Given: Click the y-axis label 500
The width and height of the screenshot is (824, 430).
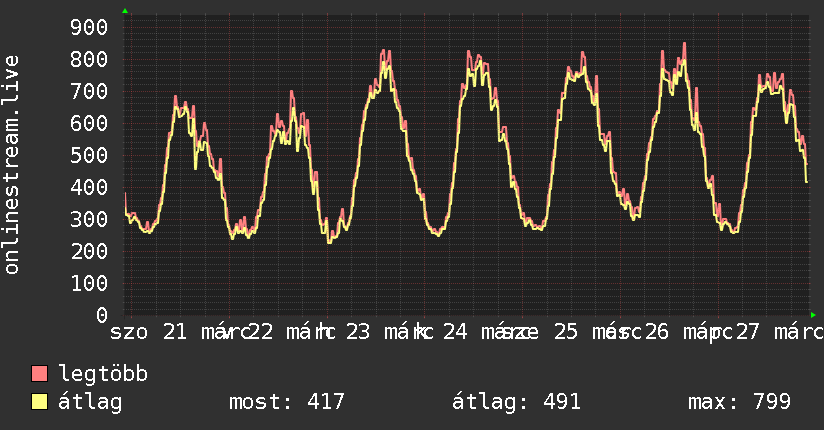Looking at the screenshot, I should [x=89, y=155].
